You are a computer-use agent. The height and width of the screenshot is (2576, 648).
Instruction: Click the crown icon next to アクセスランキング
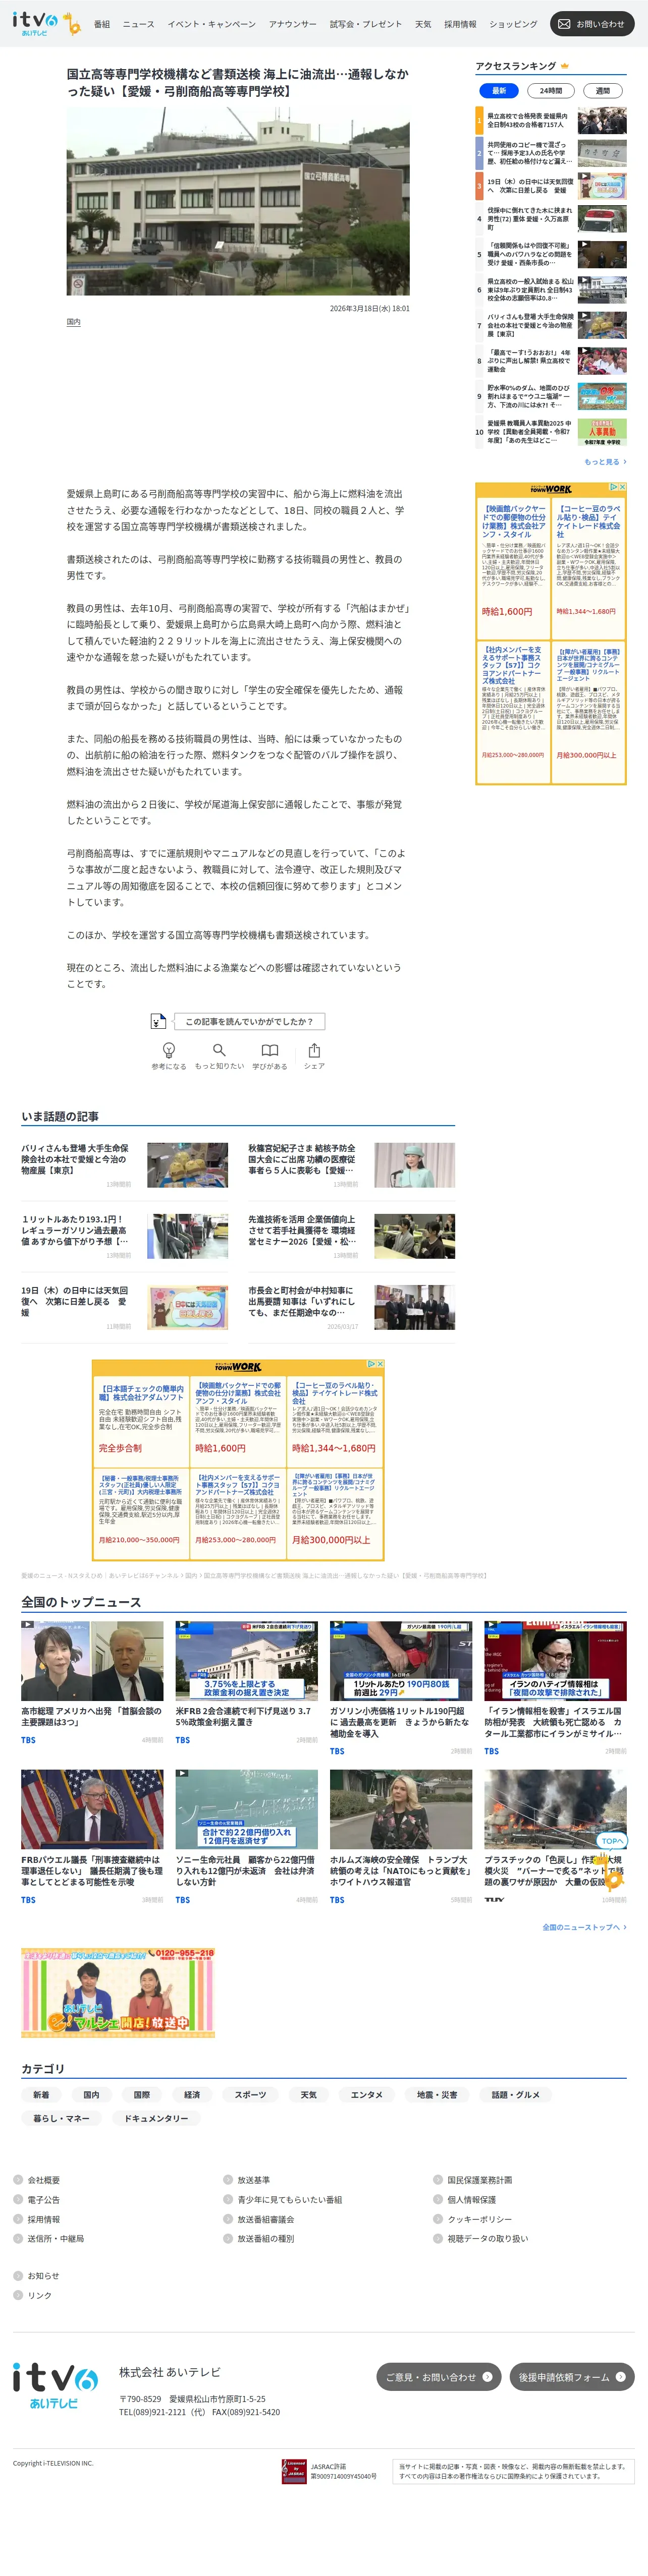pos(565,66)
